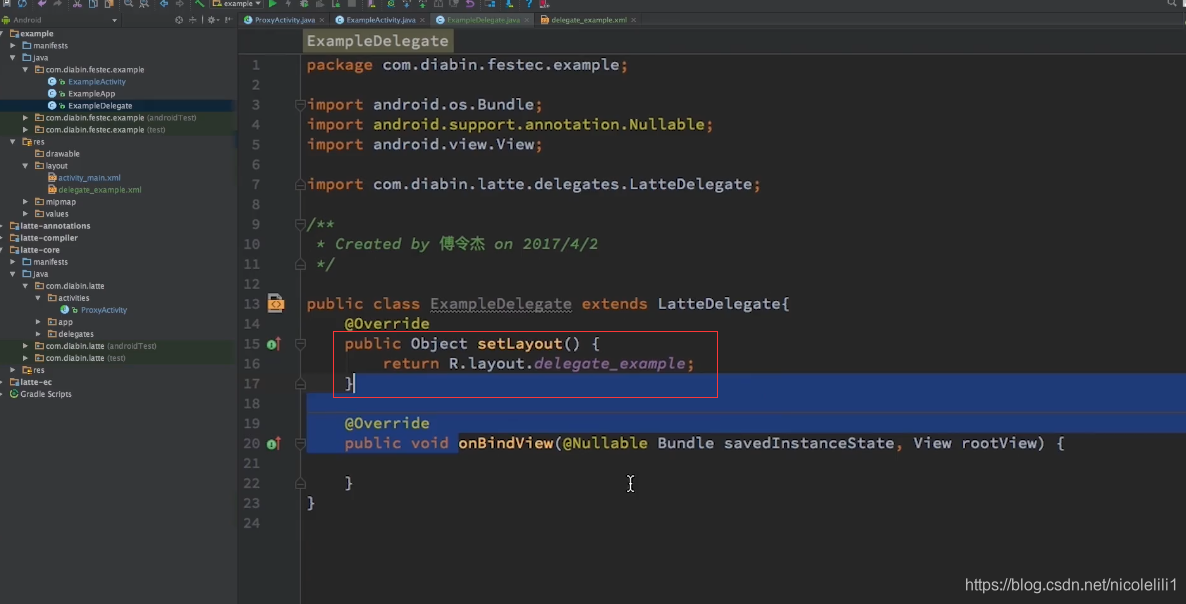1186x604 pixels.
Task: Expand com.diabin.festec.example (androidTest) package
Action: [x=26, y=118]
